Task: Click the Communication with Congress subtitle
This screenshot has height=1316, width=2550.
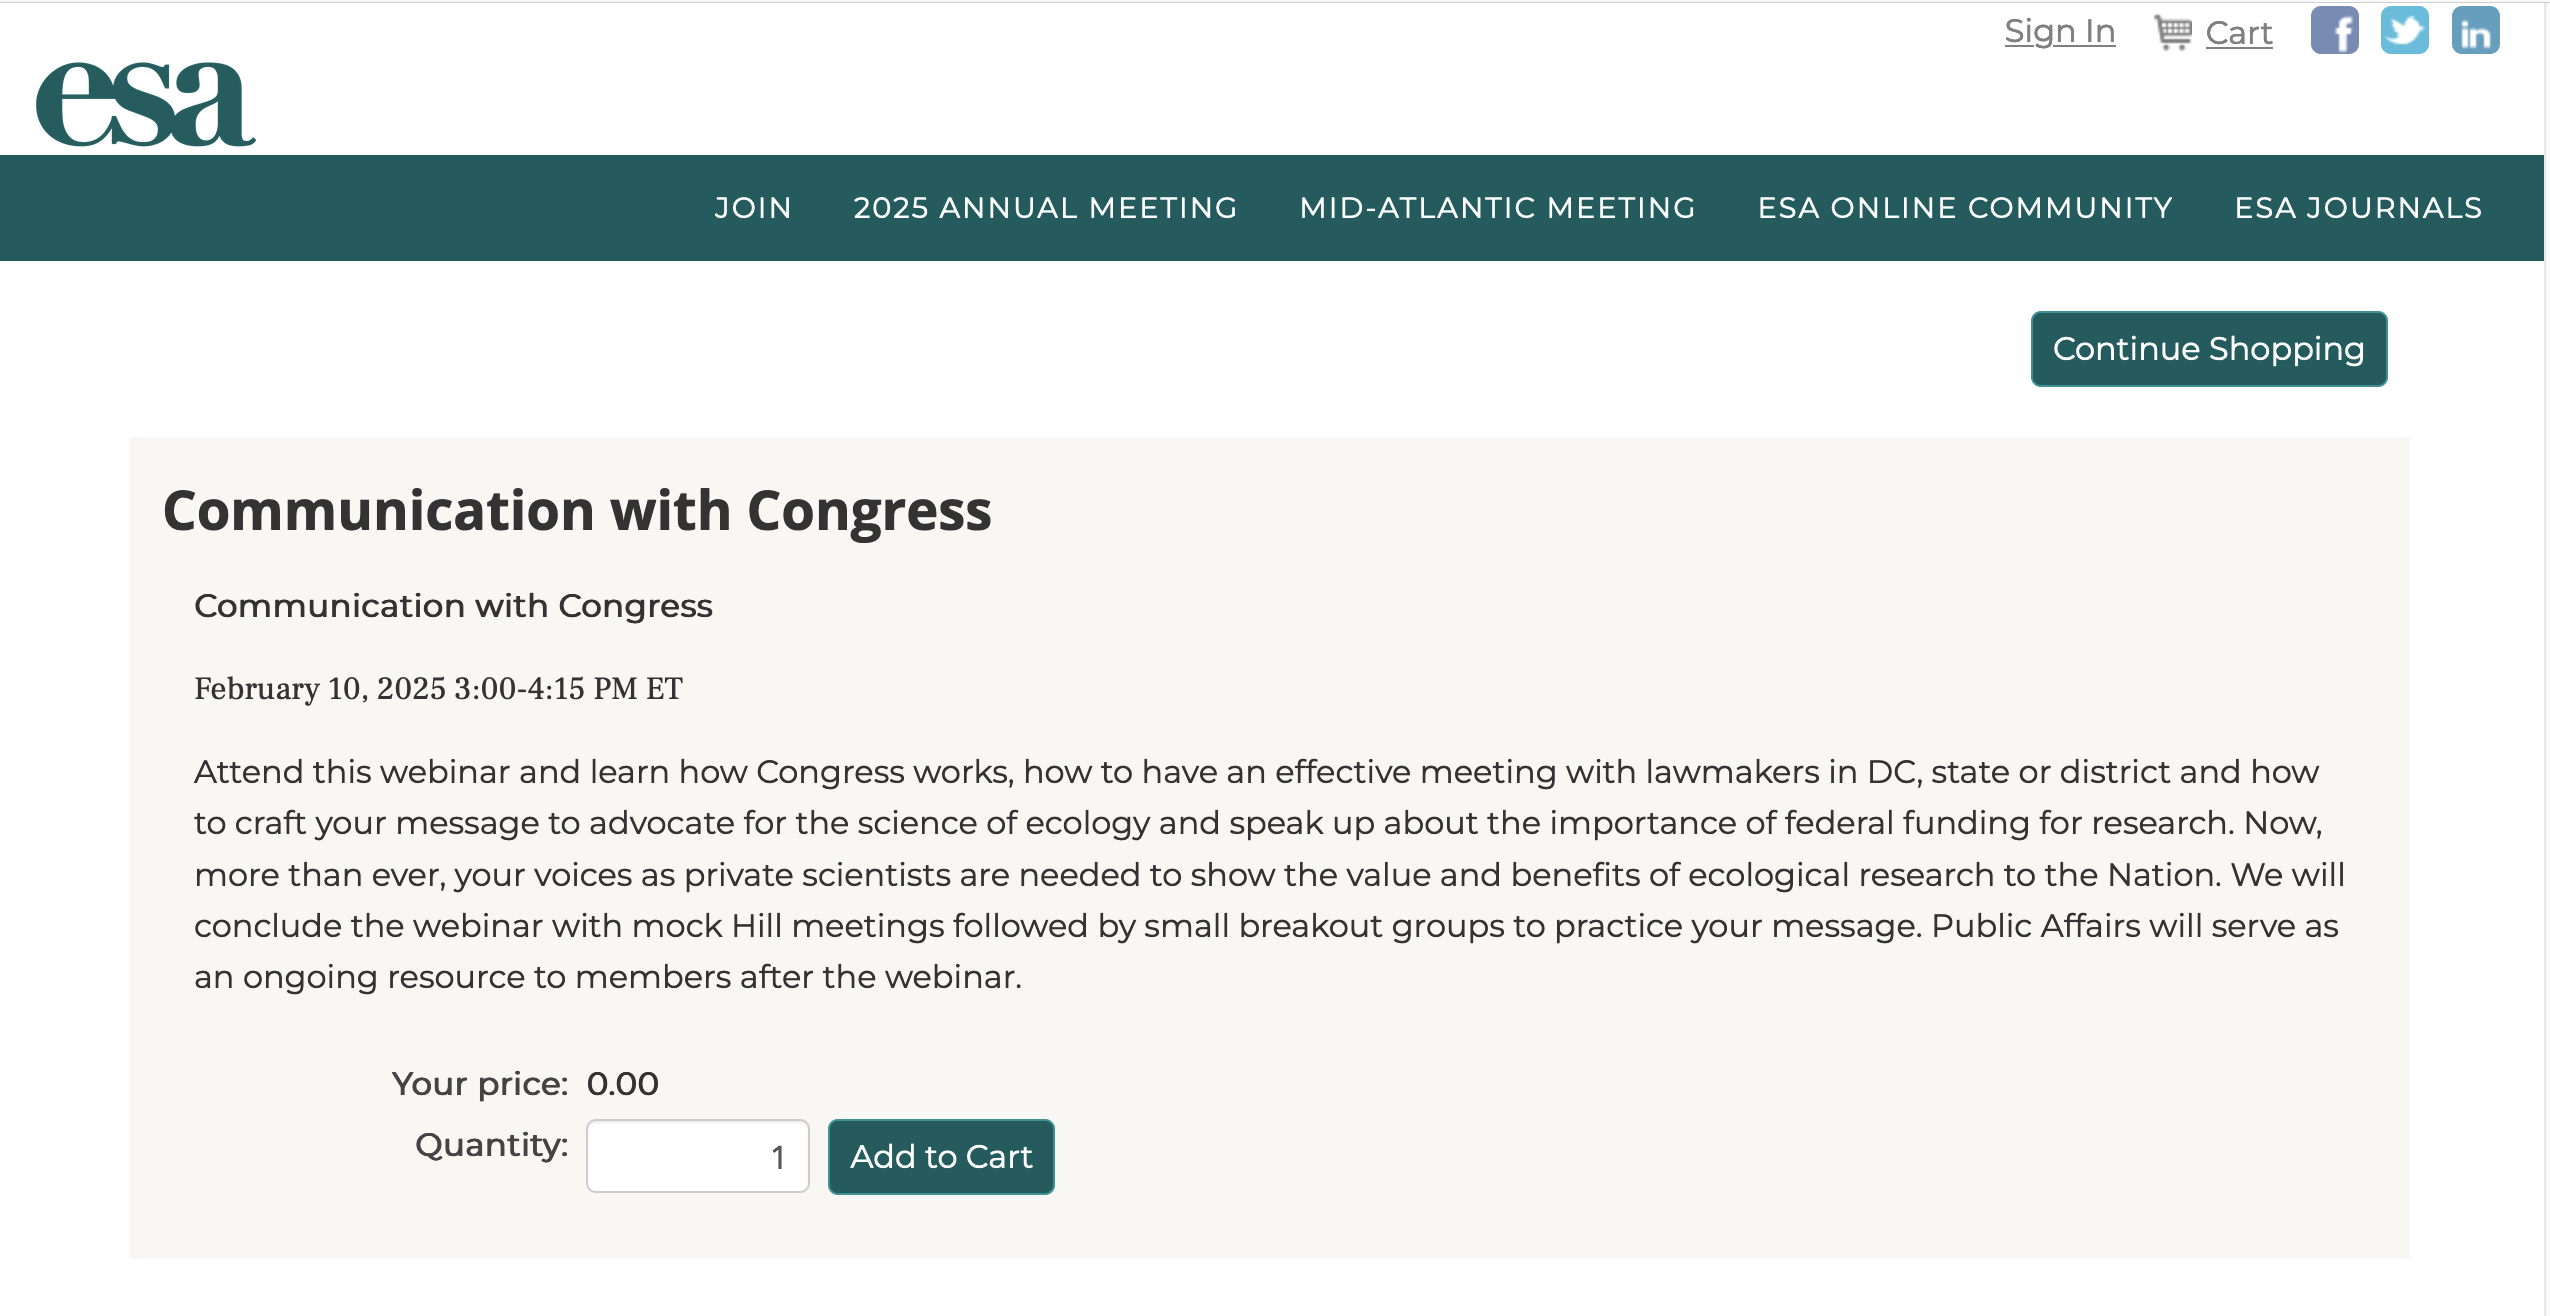Action: pyautogui.click(x=453, y=606)
